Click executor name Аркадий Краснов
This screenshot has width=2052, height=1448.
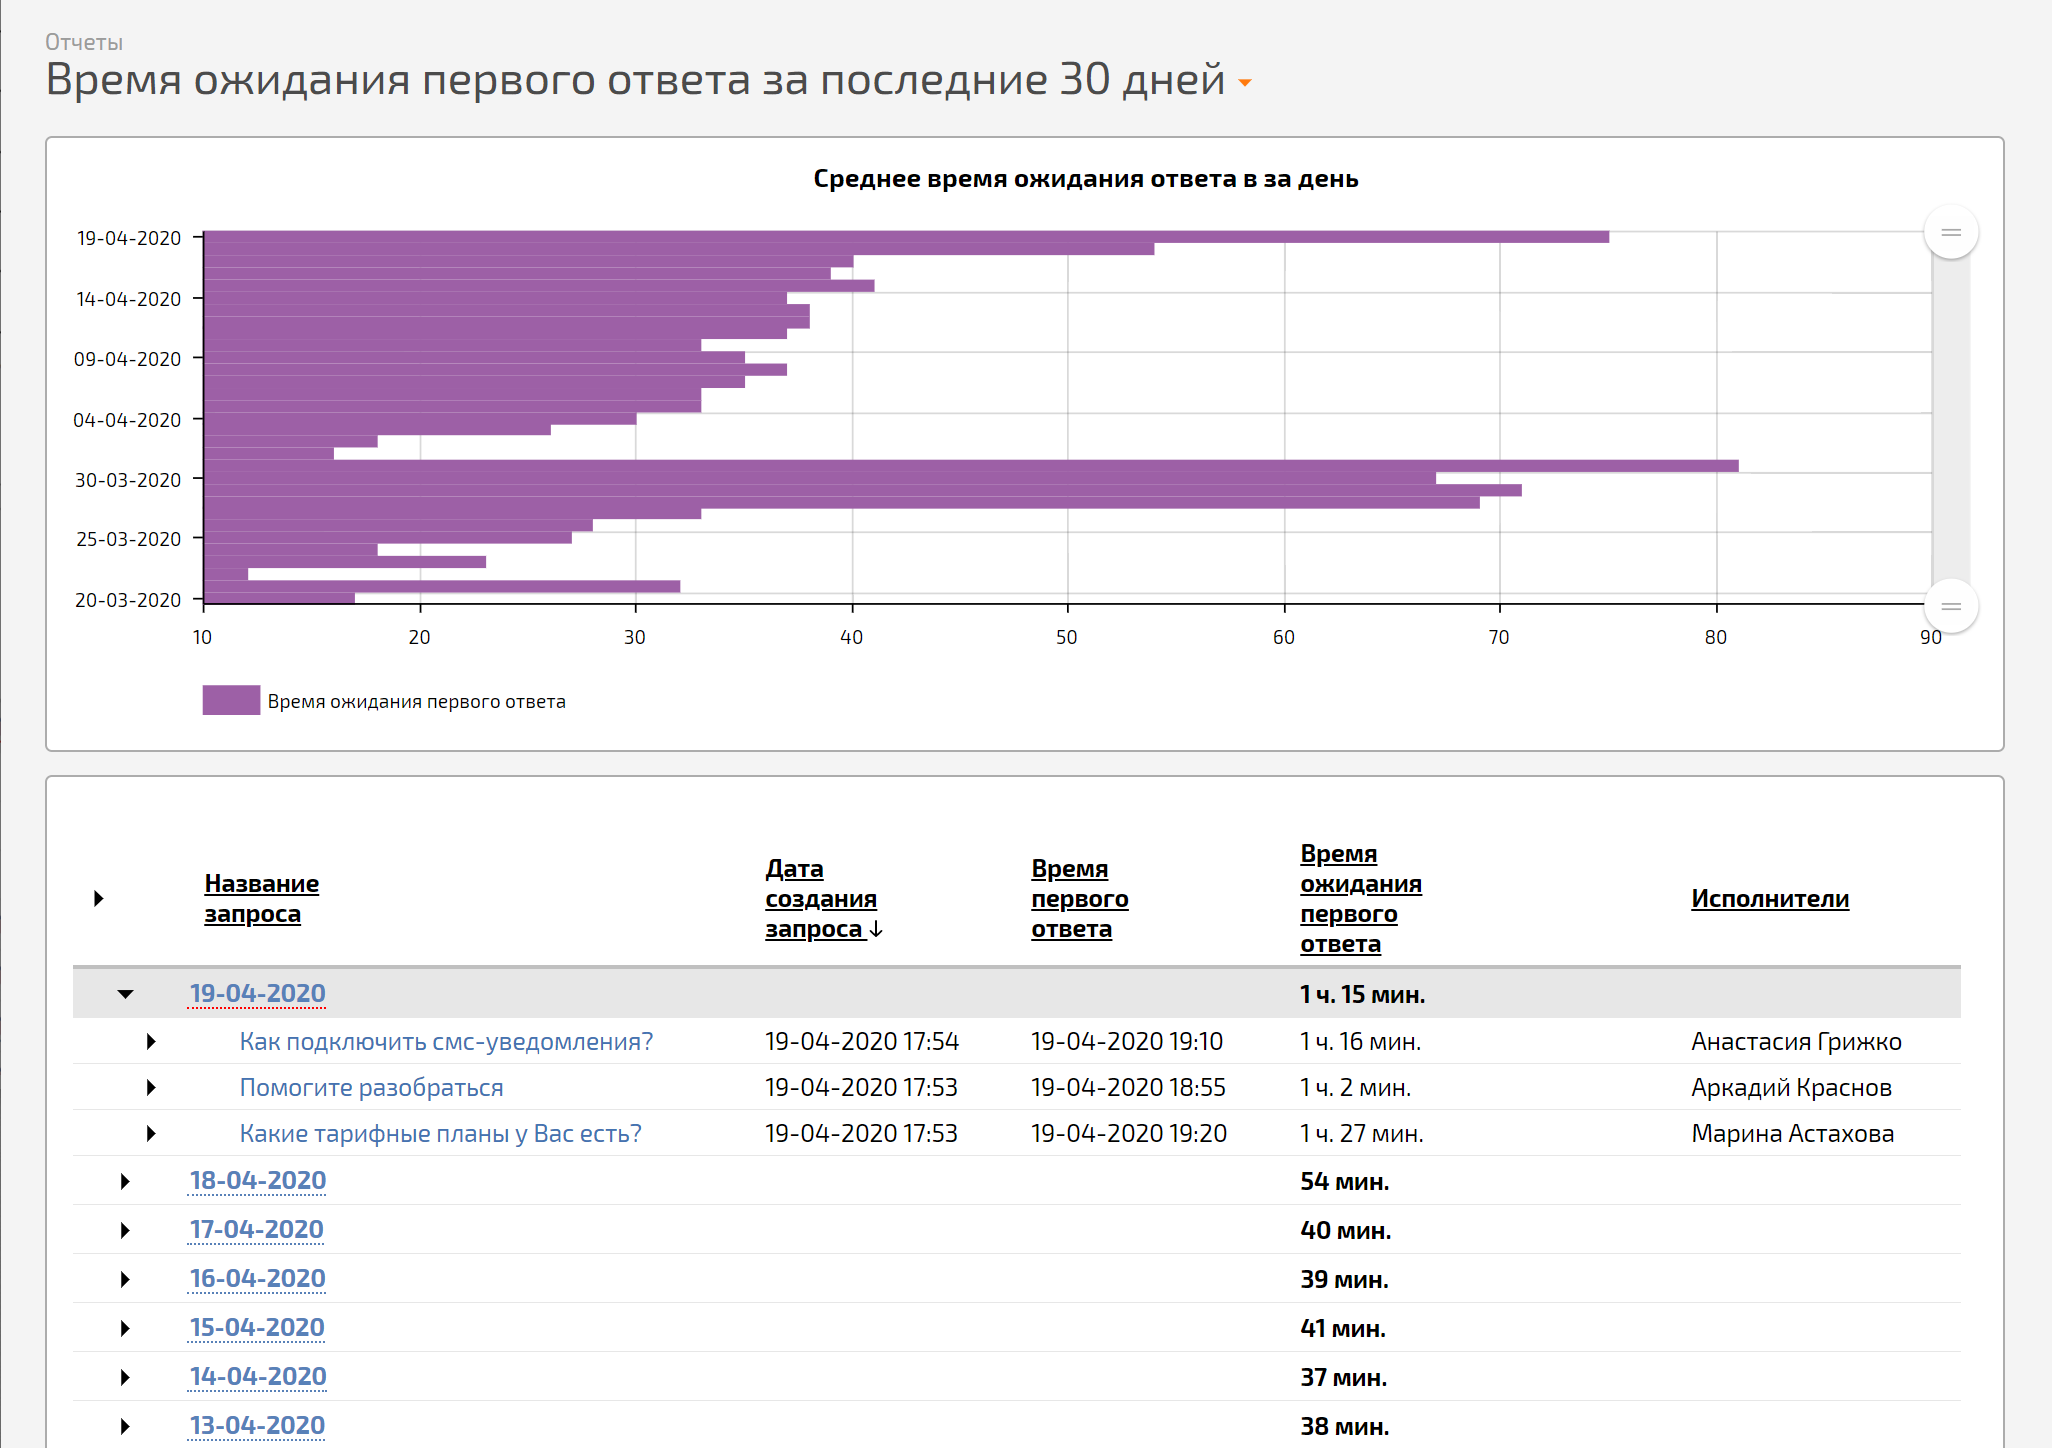[x=1791, y=1087]
